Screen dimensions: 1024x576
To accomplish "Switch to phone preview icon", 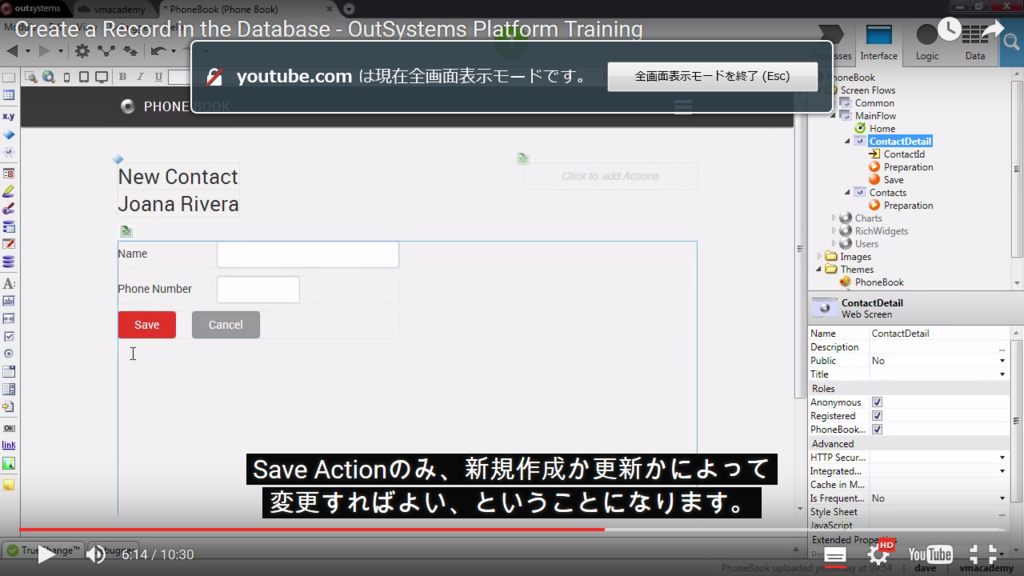I will coord(67,77).
